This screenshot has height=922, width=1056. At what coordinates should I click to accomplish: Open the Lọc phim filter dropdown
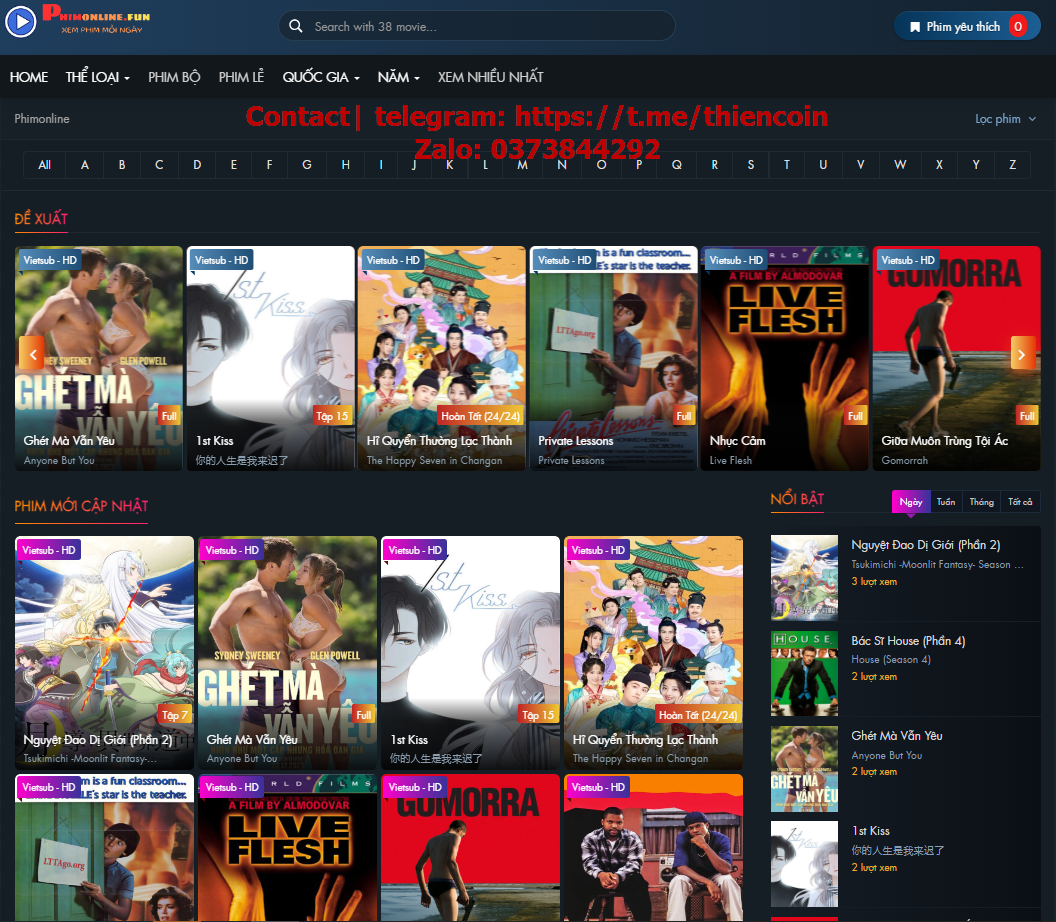pos(1005,118)
